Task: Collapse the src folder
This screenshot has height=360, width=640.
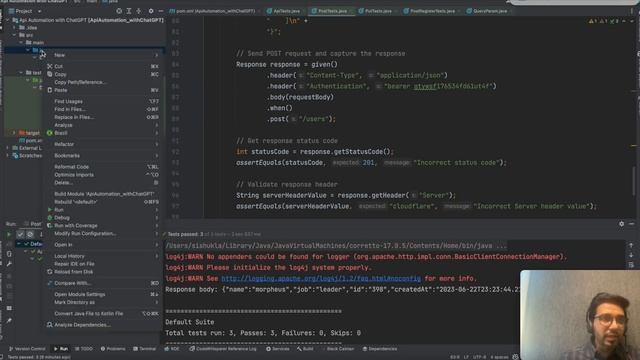Action: pyautogui.click(x=15, y=35)
